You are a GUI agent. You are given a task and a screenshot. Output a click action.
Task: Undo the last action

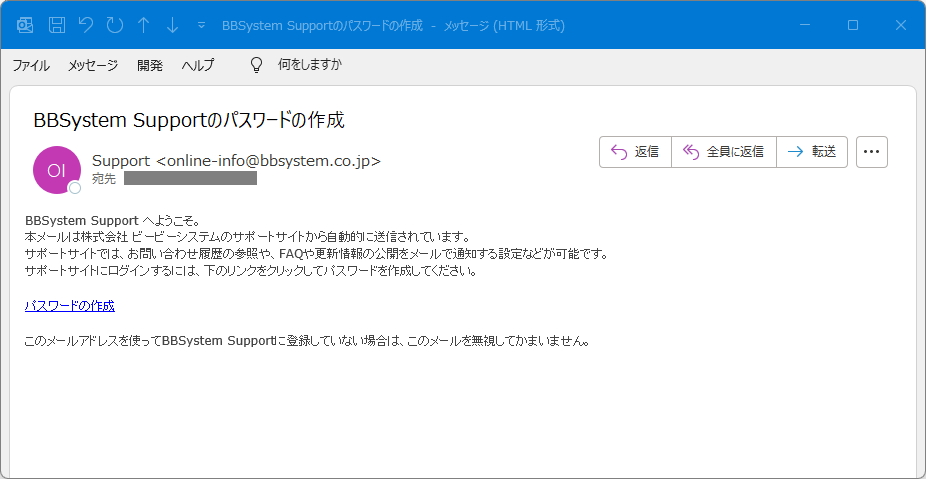click(x=86, y=25)
